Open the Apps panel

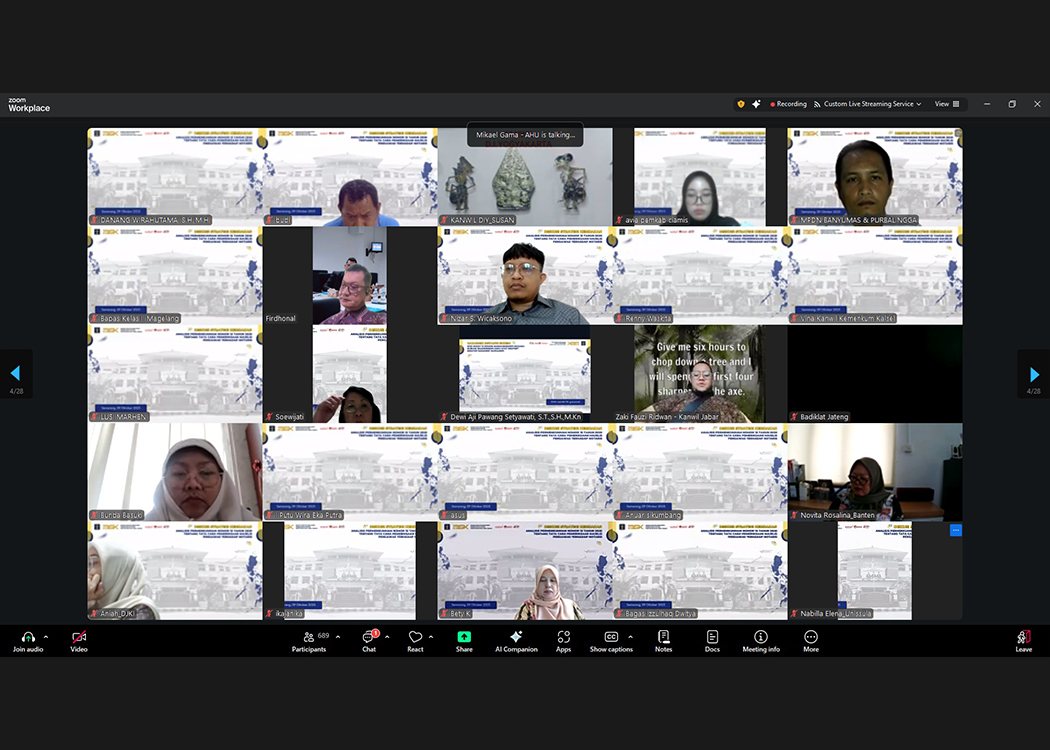click(563, 638)
